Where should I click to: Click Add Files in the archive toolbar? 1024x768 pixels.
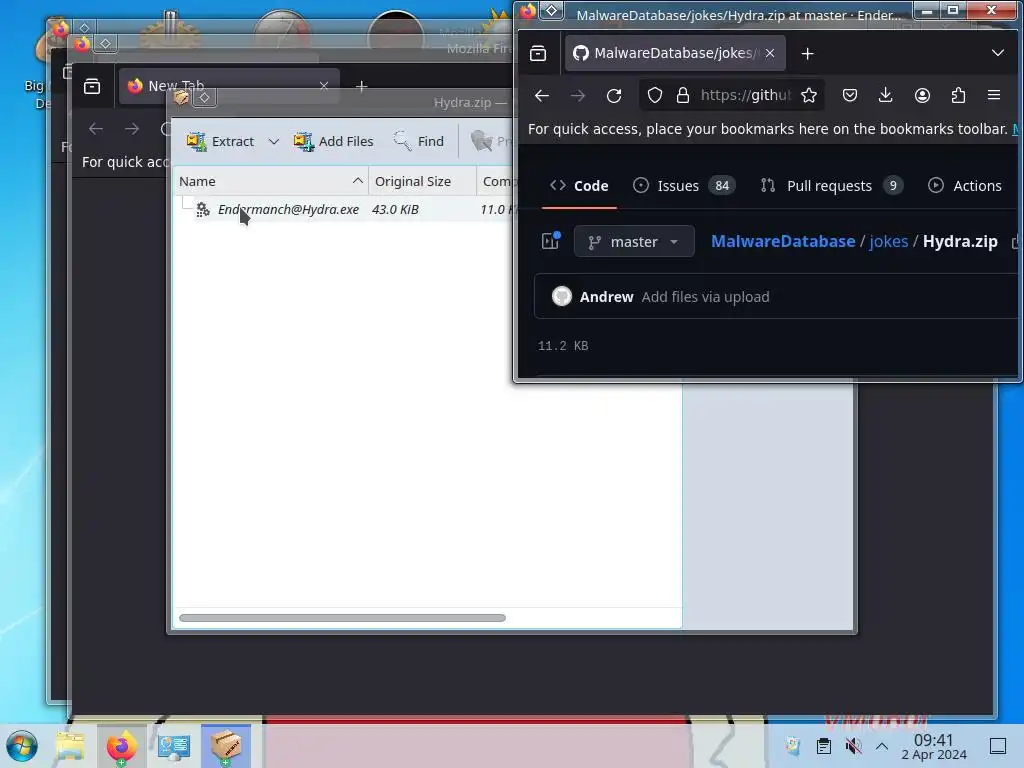334,141
